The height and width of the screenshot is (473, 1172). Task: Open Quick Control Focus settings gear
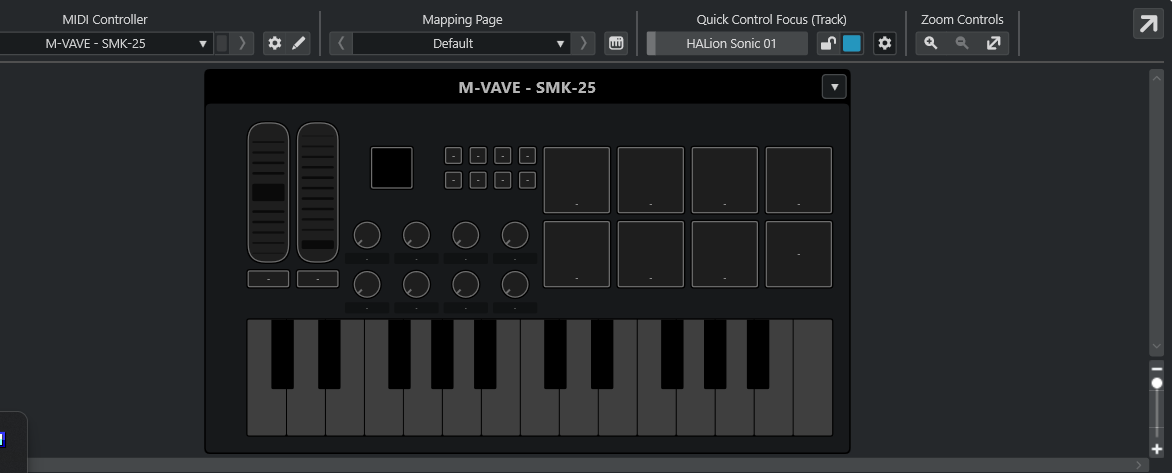coord(885,43)
